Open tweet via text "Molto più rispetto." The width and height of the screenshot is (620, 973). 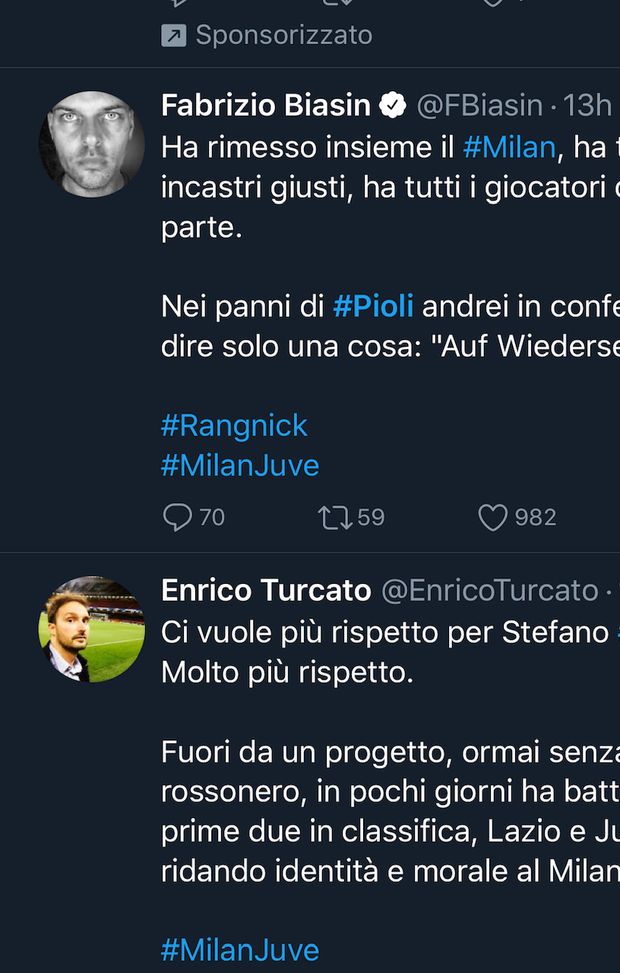[287, 672]
